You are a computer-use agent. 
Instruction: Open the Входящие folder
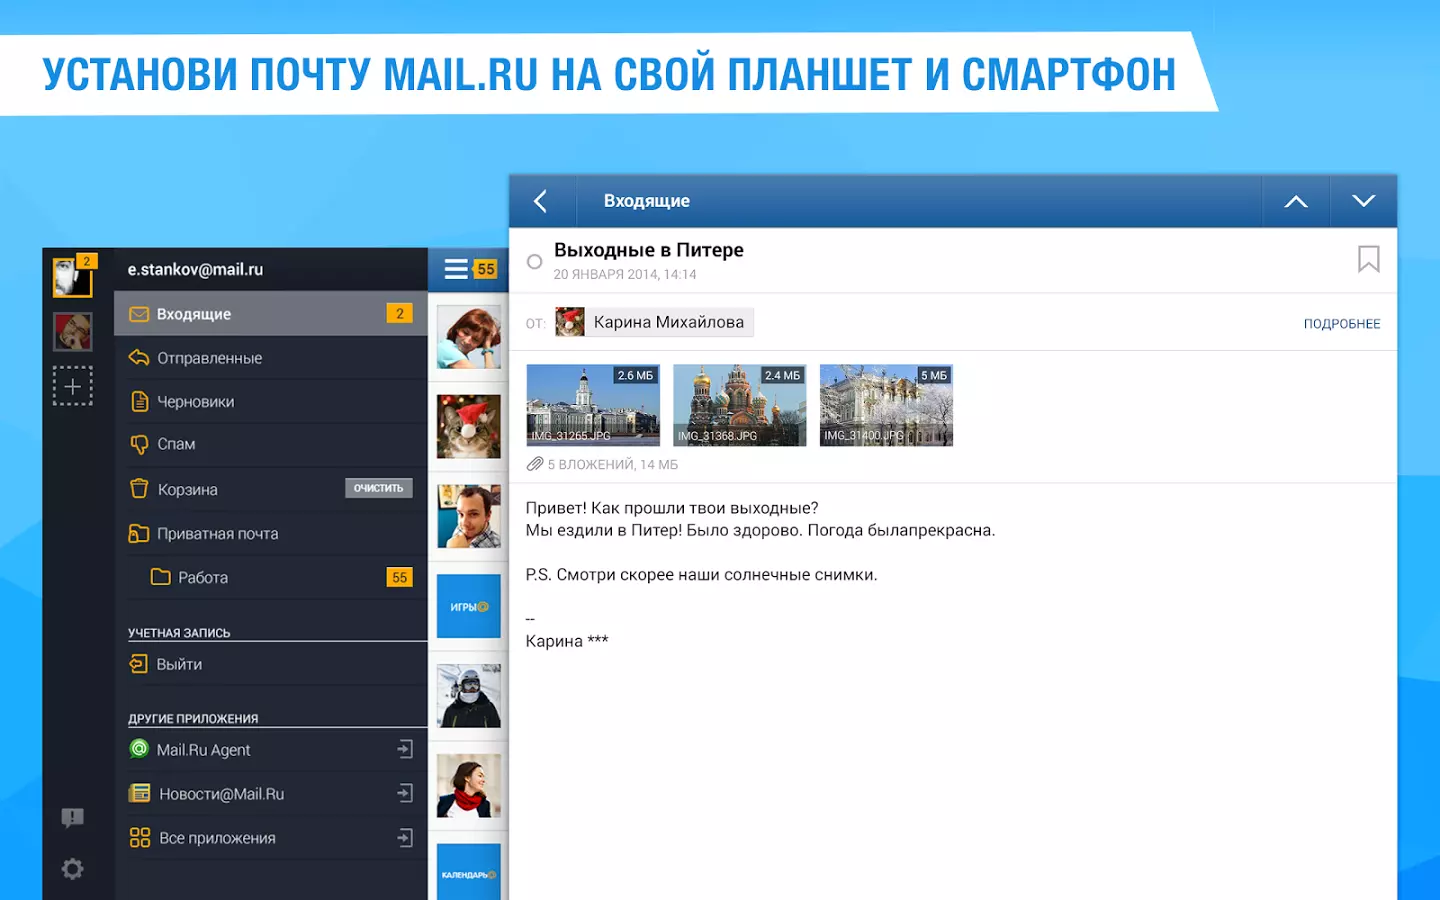coord(271,314)
